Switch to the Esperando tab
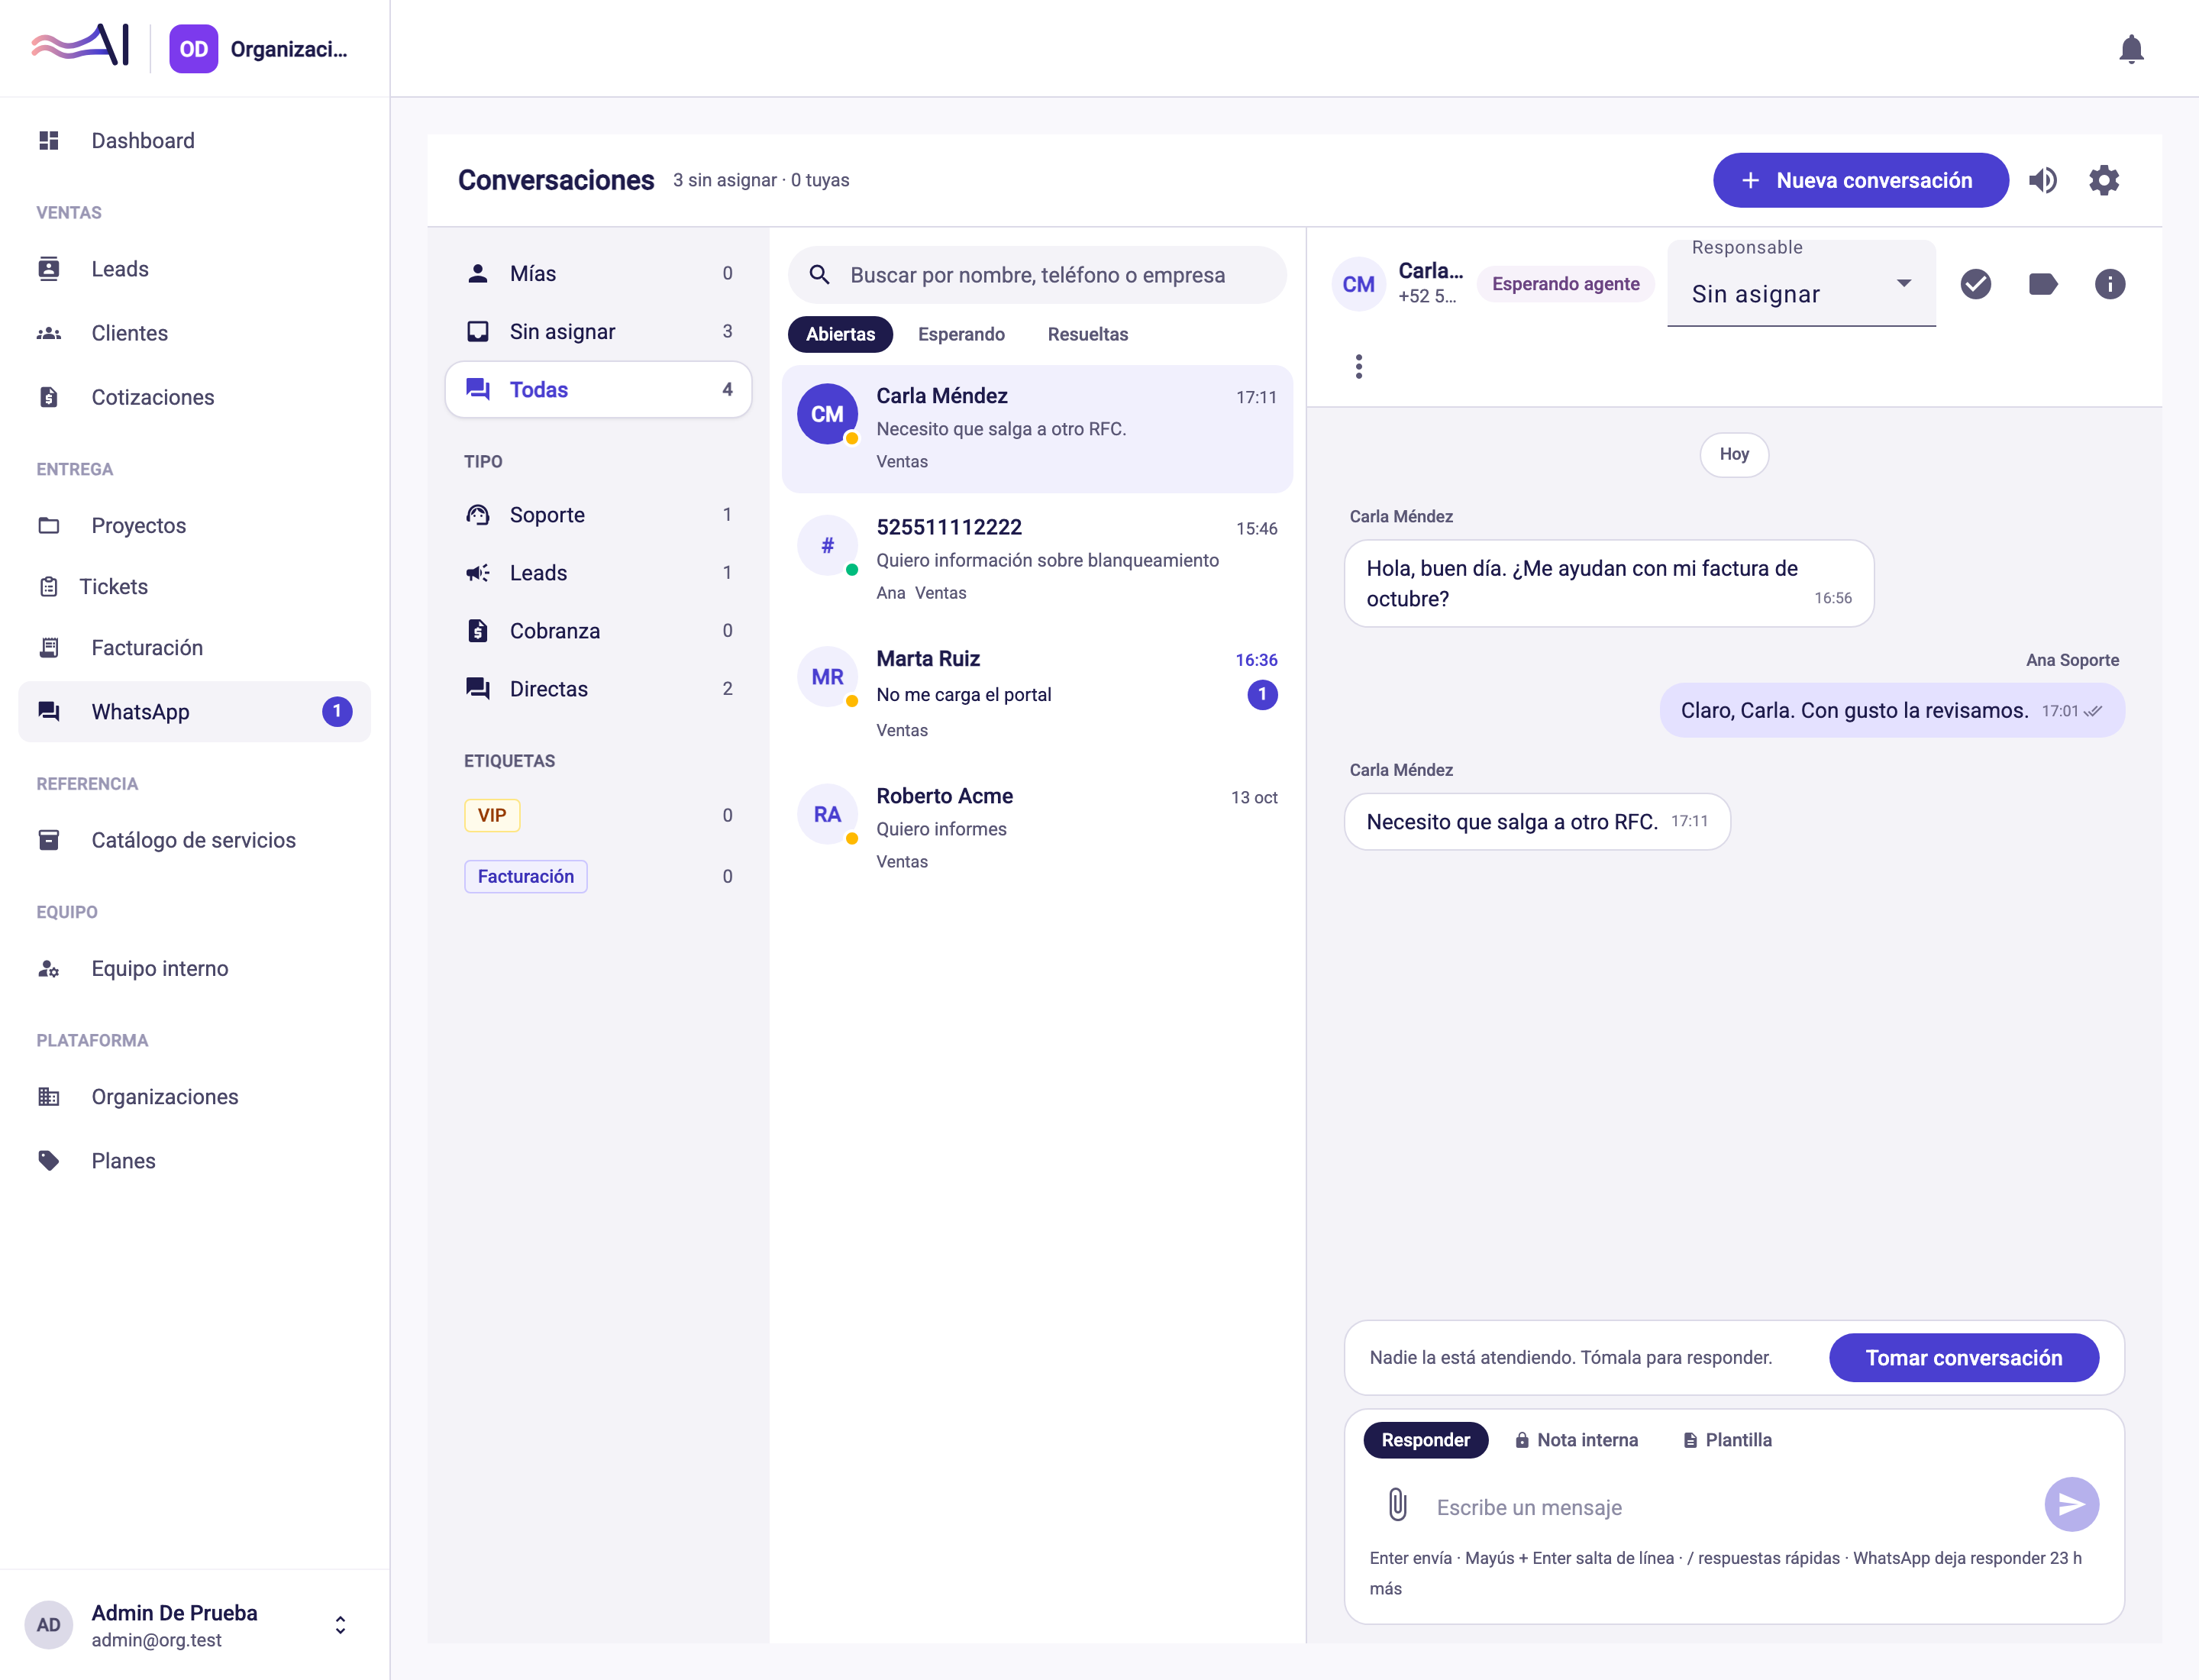Viewport: 2199px width, 1680px height. [961, 334]
